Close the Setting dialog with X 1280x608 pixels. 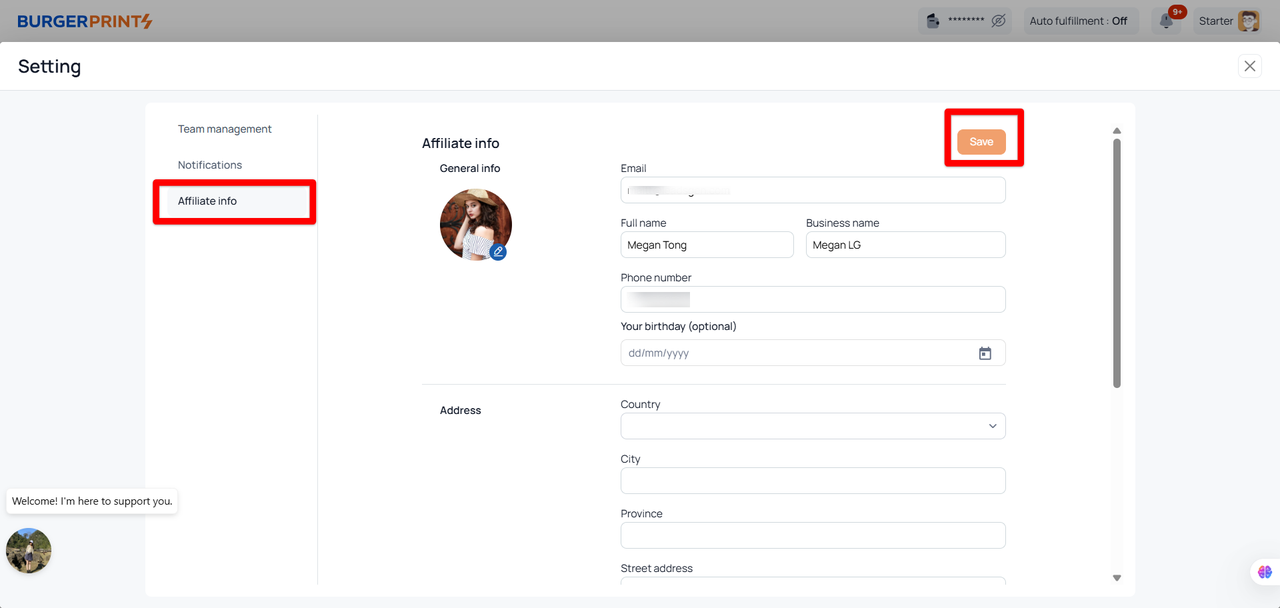click(1250, 66)
